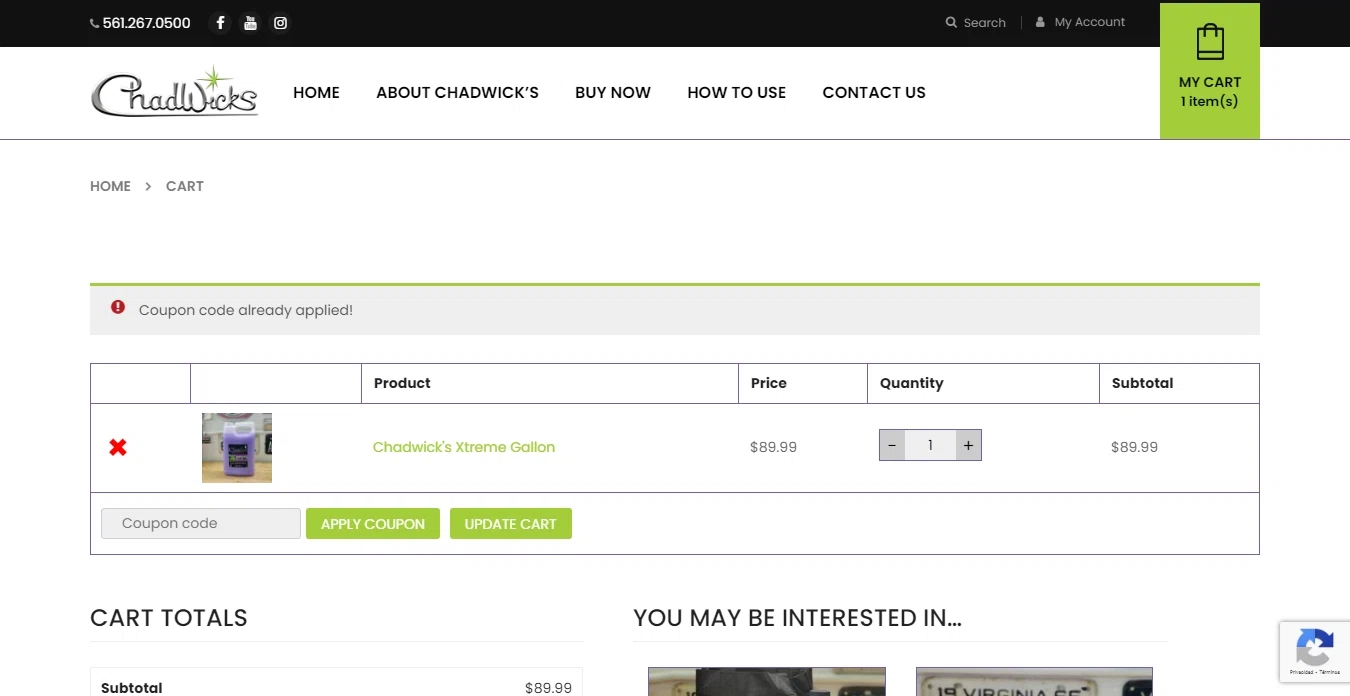Screen dimensions: 1350x696
Task: Click the Coupon code input field
Action: click(x=201, y=523)
